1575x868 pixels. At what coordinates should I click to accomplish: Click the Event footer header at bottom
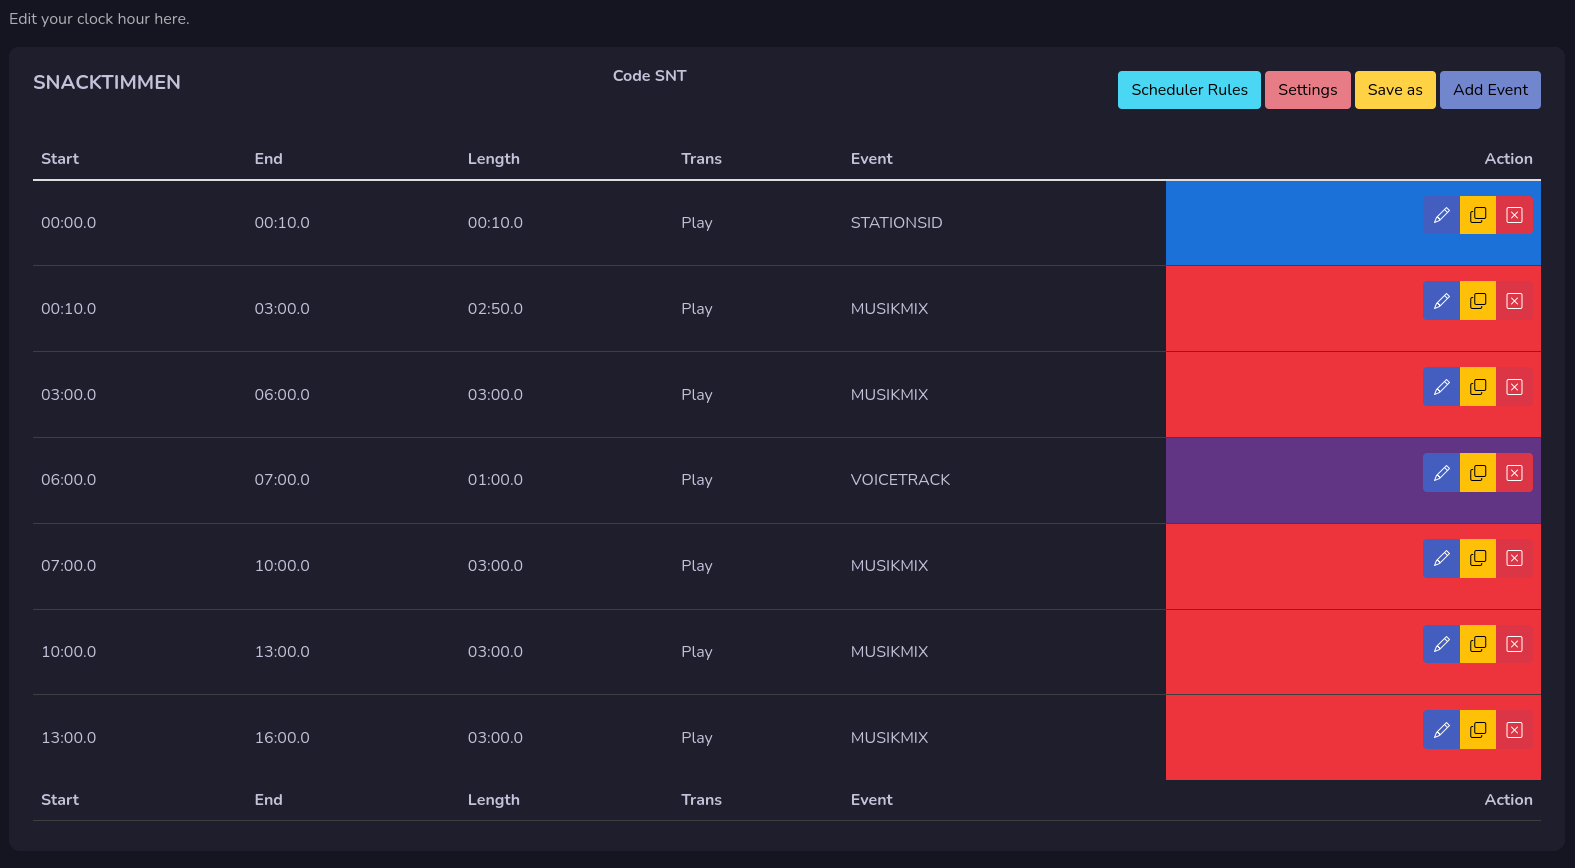(871, 800)
